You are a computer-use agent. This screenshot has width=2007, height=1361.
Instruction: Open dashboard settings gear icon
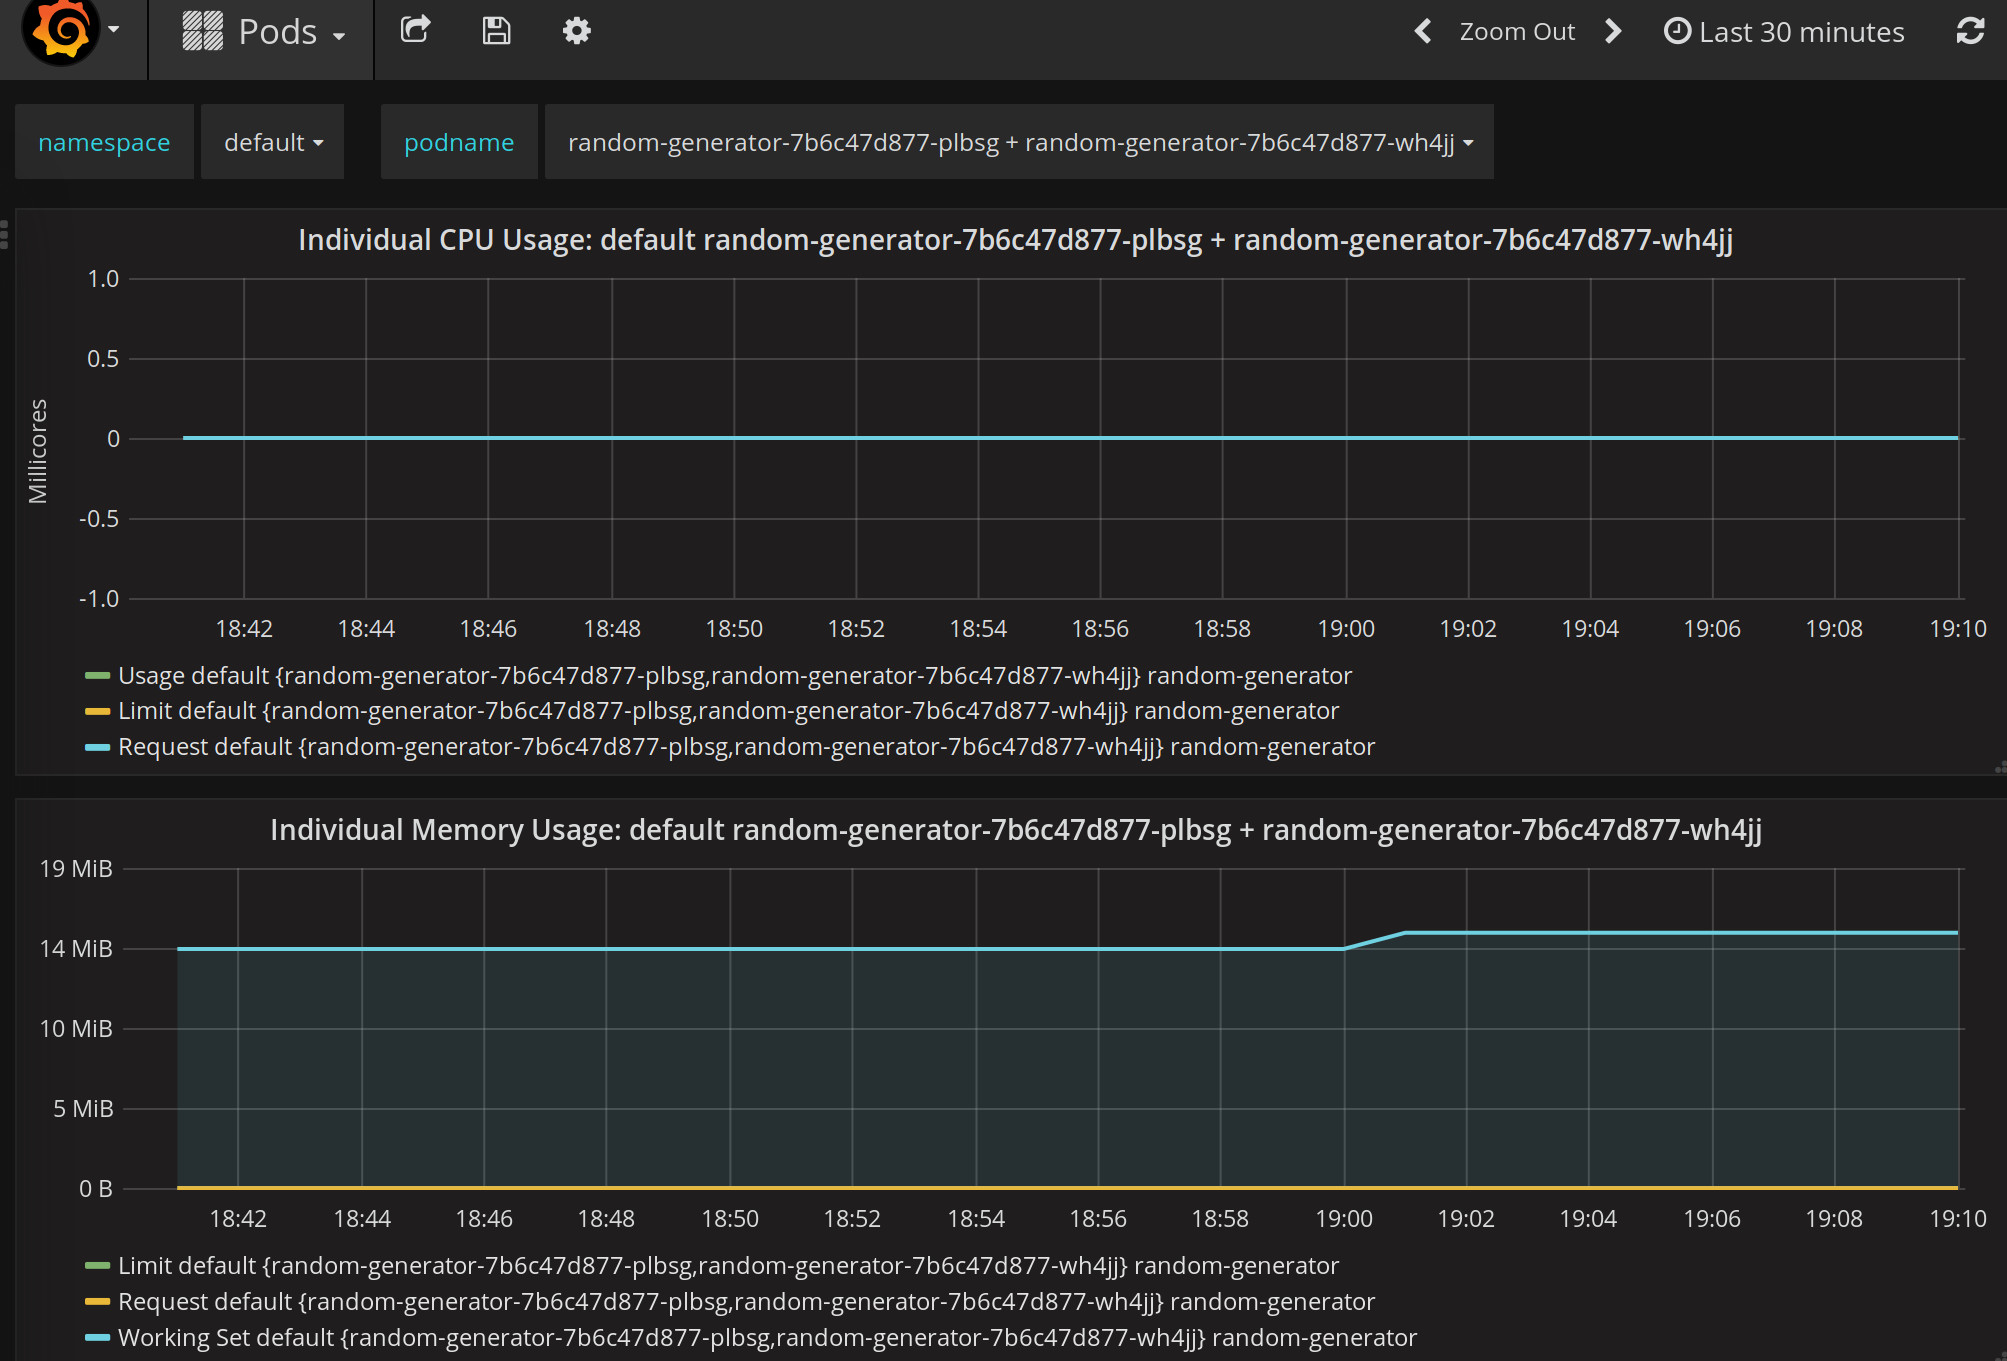(x=577, y=31)
